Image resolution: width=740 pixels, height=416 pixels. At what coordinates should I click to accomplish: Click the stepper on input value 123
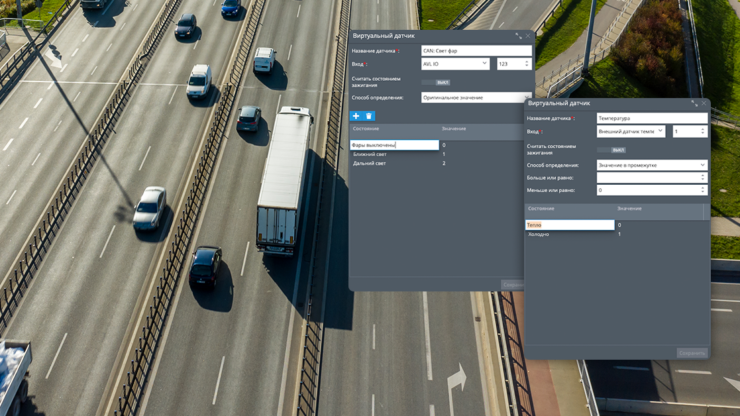click(527, 64)
